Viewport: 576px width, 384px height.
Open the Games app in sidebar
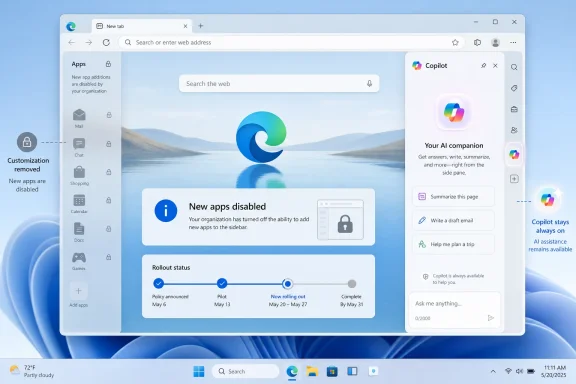(x=79, y=261)
